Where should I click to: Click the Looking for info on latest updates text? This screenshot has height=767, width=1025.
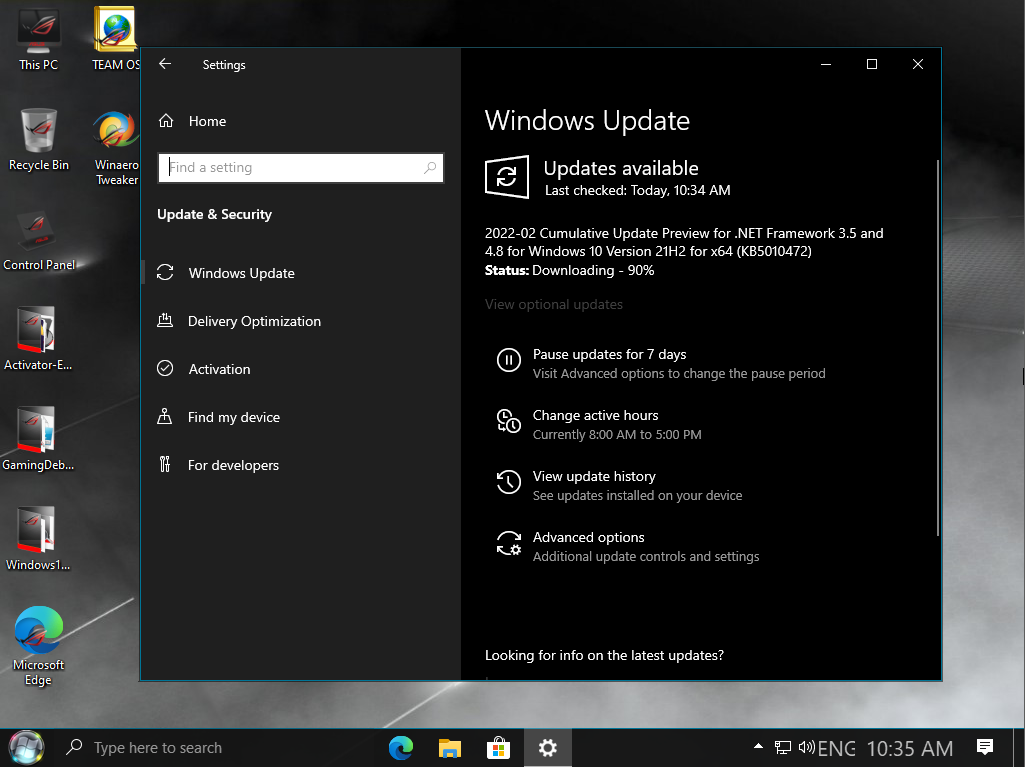coord(605,655)
